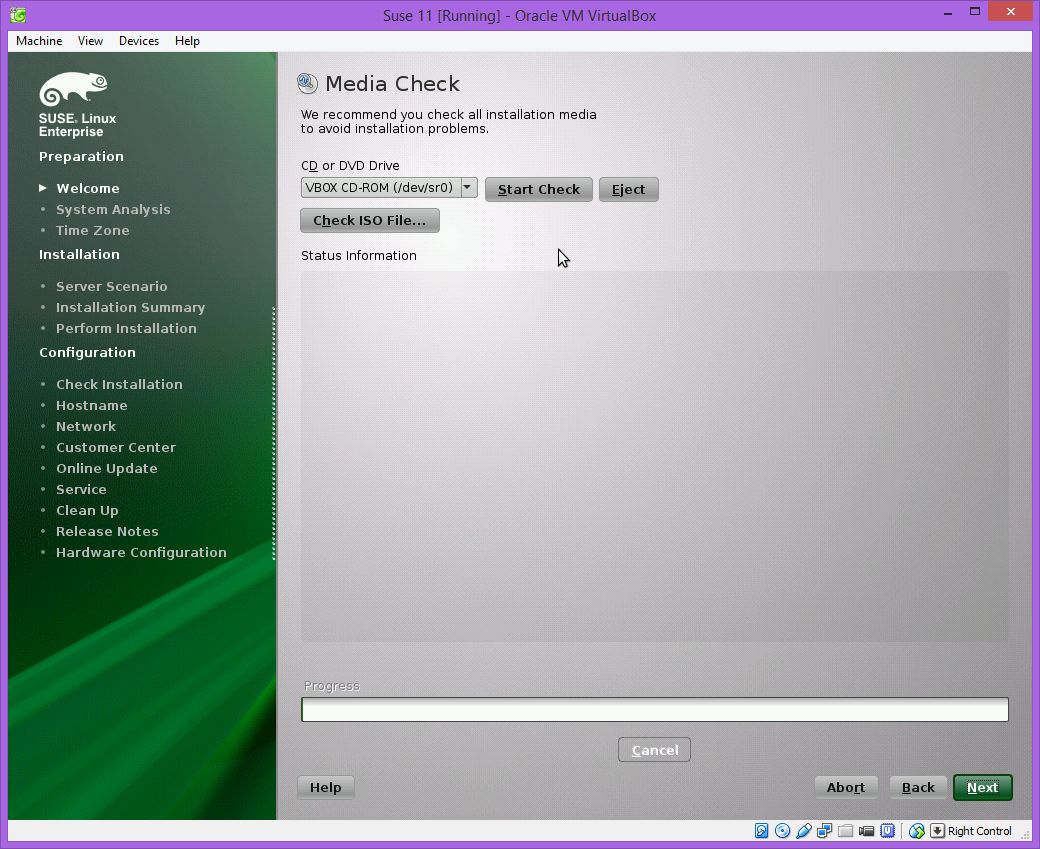Click the Right Control host key label
The height and width of the screenshot is (849, 1040).
(980, 831)
